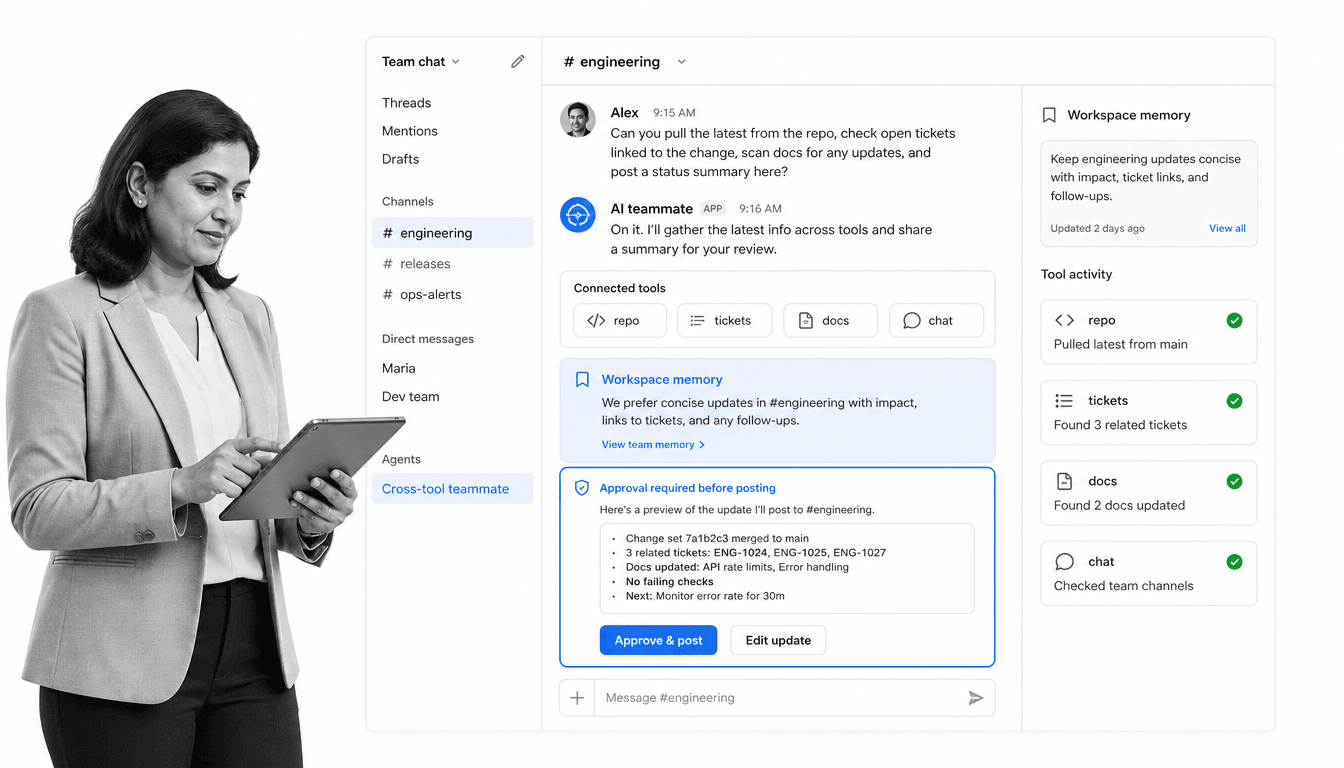Open Threads in the sidebar
1344x768 pixels.
coord(406,103)
